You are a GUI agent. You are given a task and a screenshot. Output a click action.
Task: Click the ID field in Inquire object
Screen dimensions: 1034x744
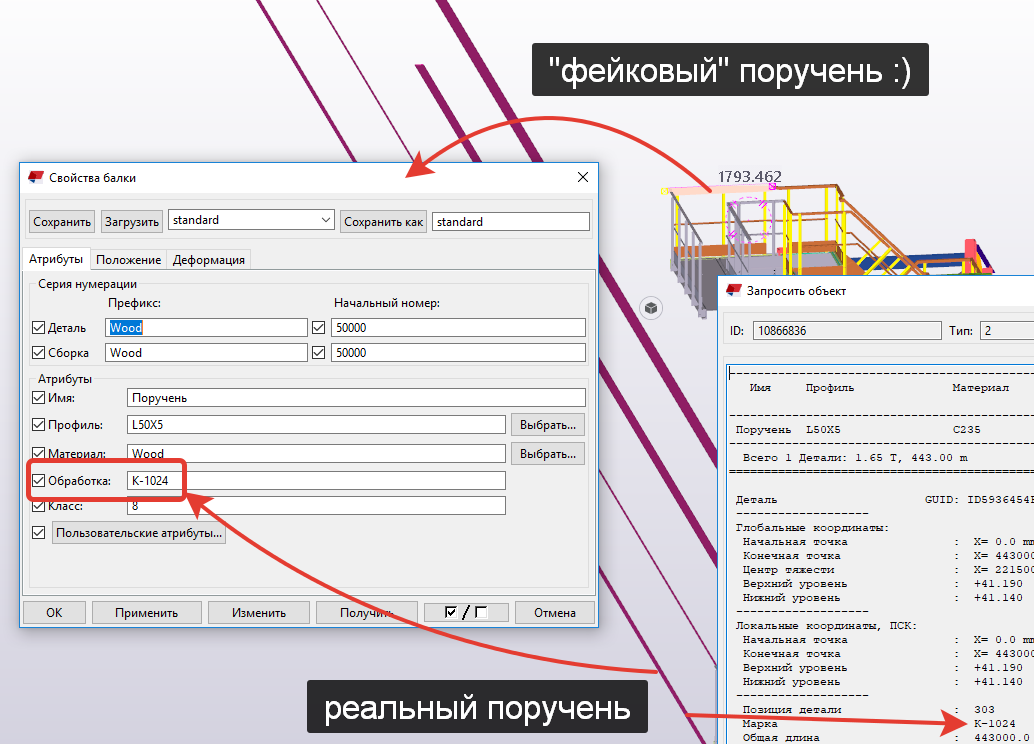(x=846, y=331)
